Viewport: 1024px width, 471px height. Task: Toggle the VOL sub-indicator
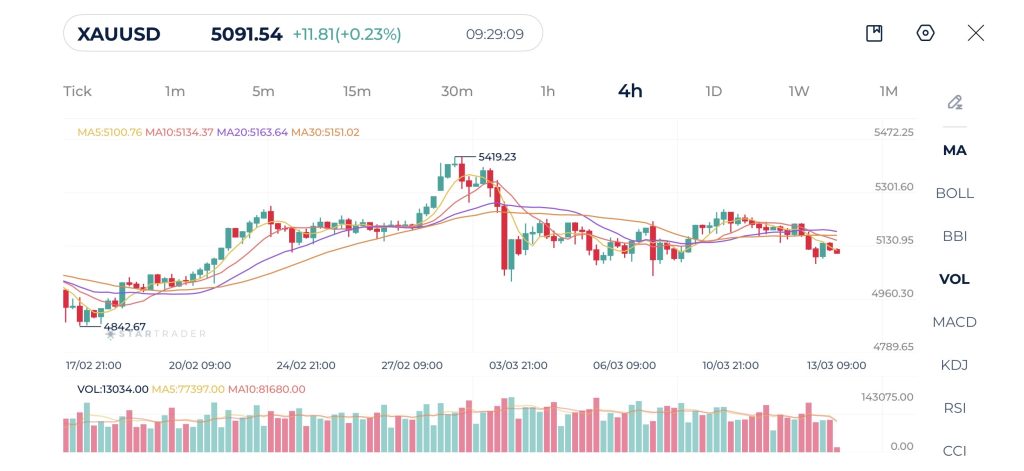coord(955,279)
